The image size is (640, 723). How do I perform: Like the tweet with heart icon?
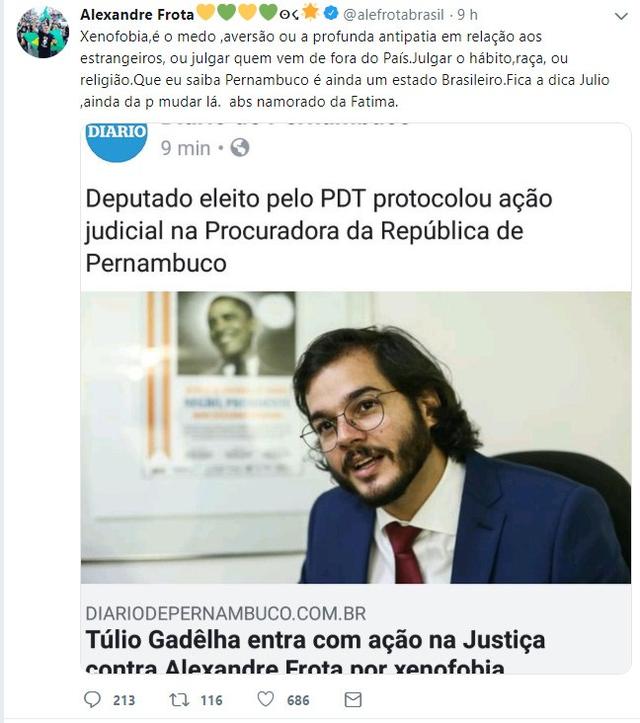click(266, 699)
